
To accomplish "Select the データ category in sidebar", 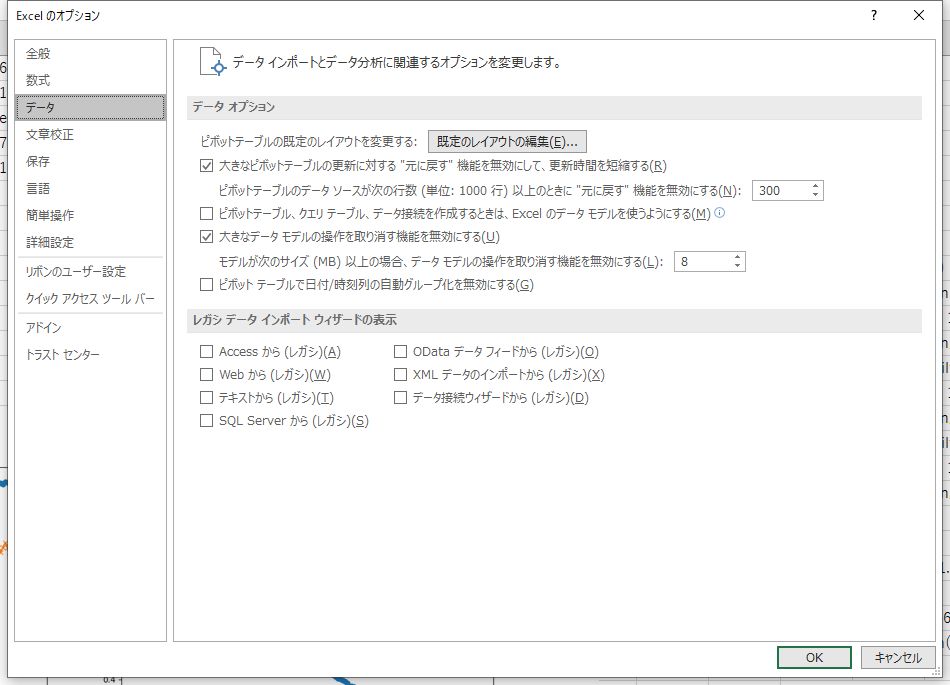I will 90,107.
